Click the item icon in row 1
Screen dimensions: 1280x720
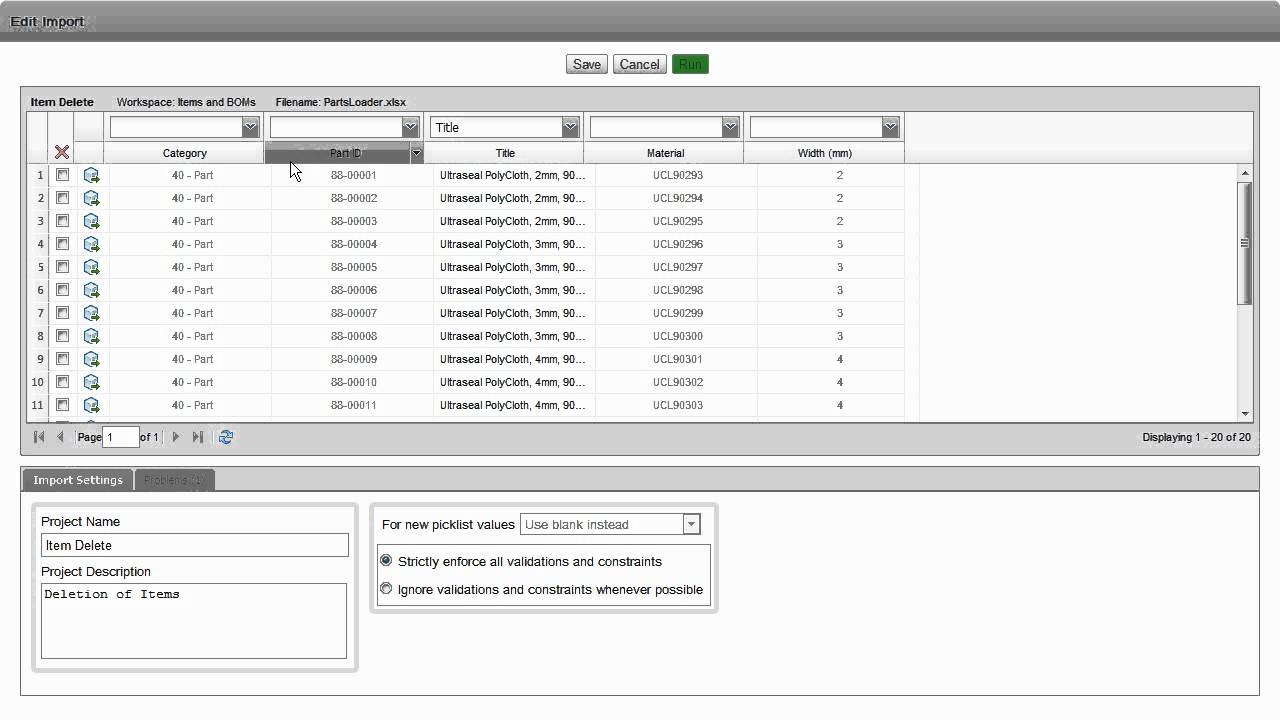click(x=91, y=175)
